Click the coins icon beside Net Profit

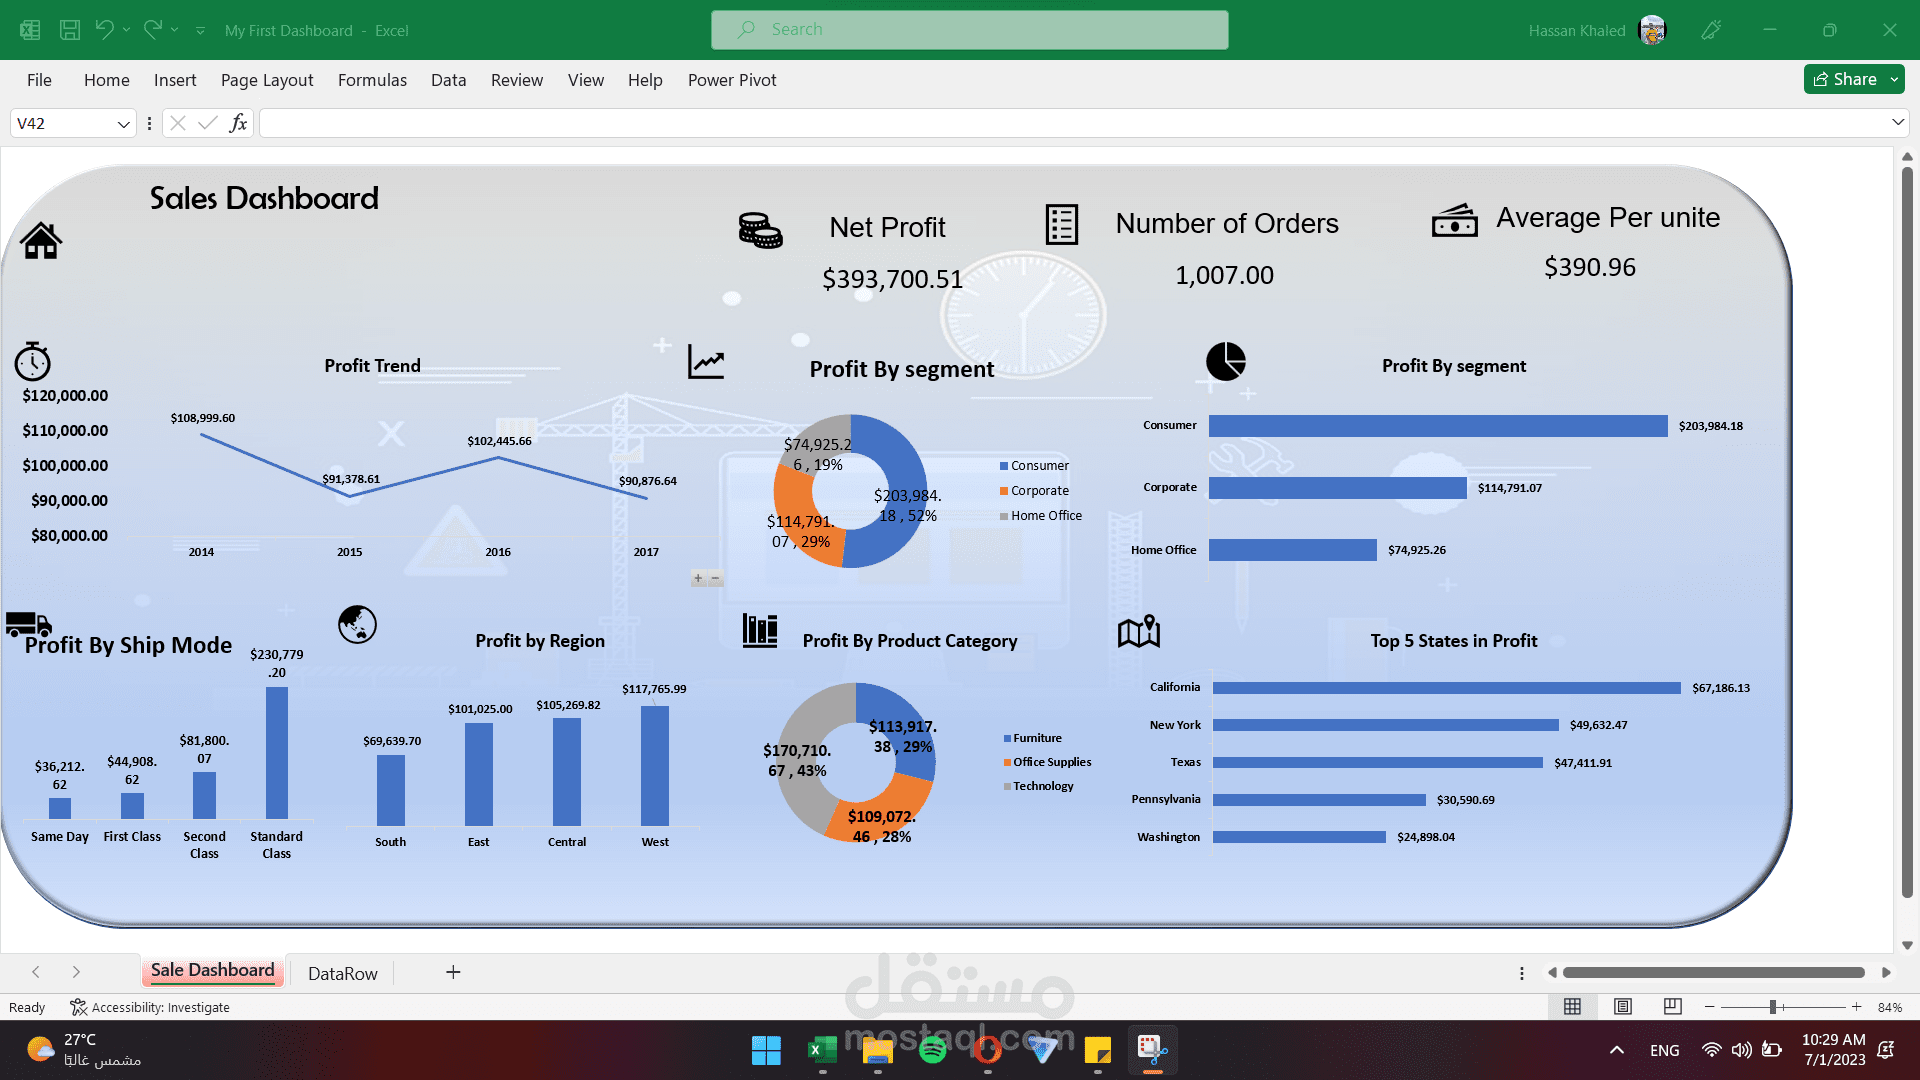760,230
